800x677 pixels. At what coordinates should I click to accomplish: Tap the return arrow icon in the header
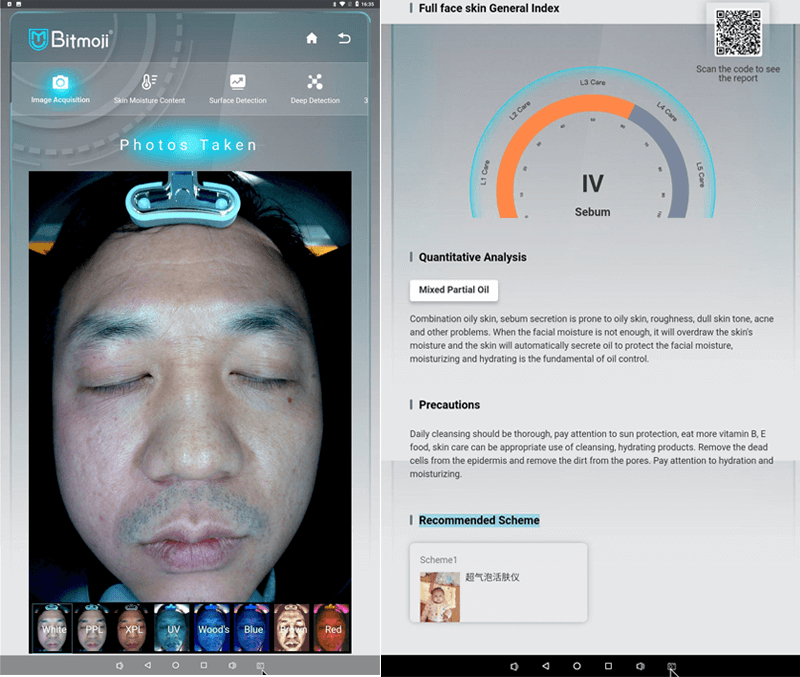[345, 38]
